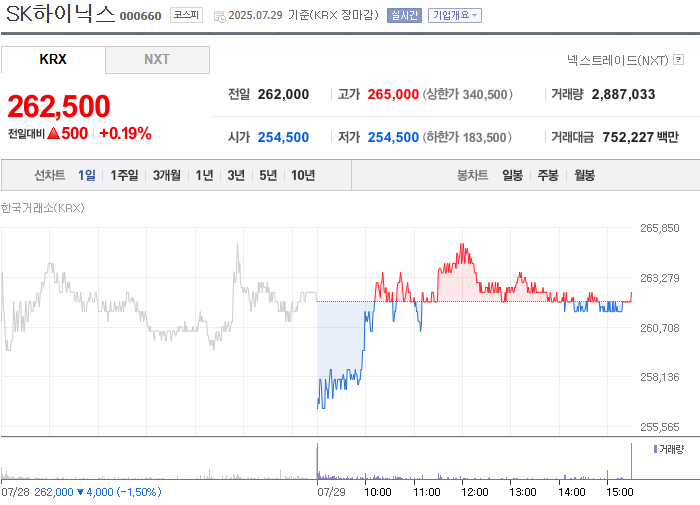Switch to the 일봉 candle chart

point(512,175)
